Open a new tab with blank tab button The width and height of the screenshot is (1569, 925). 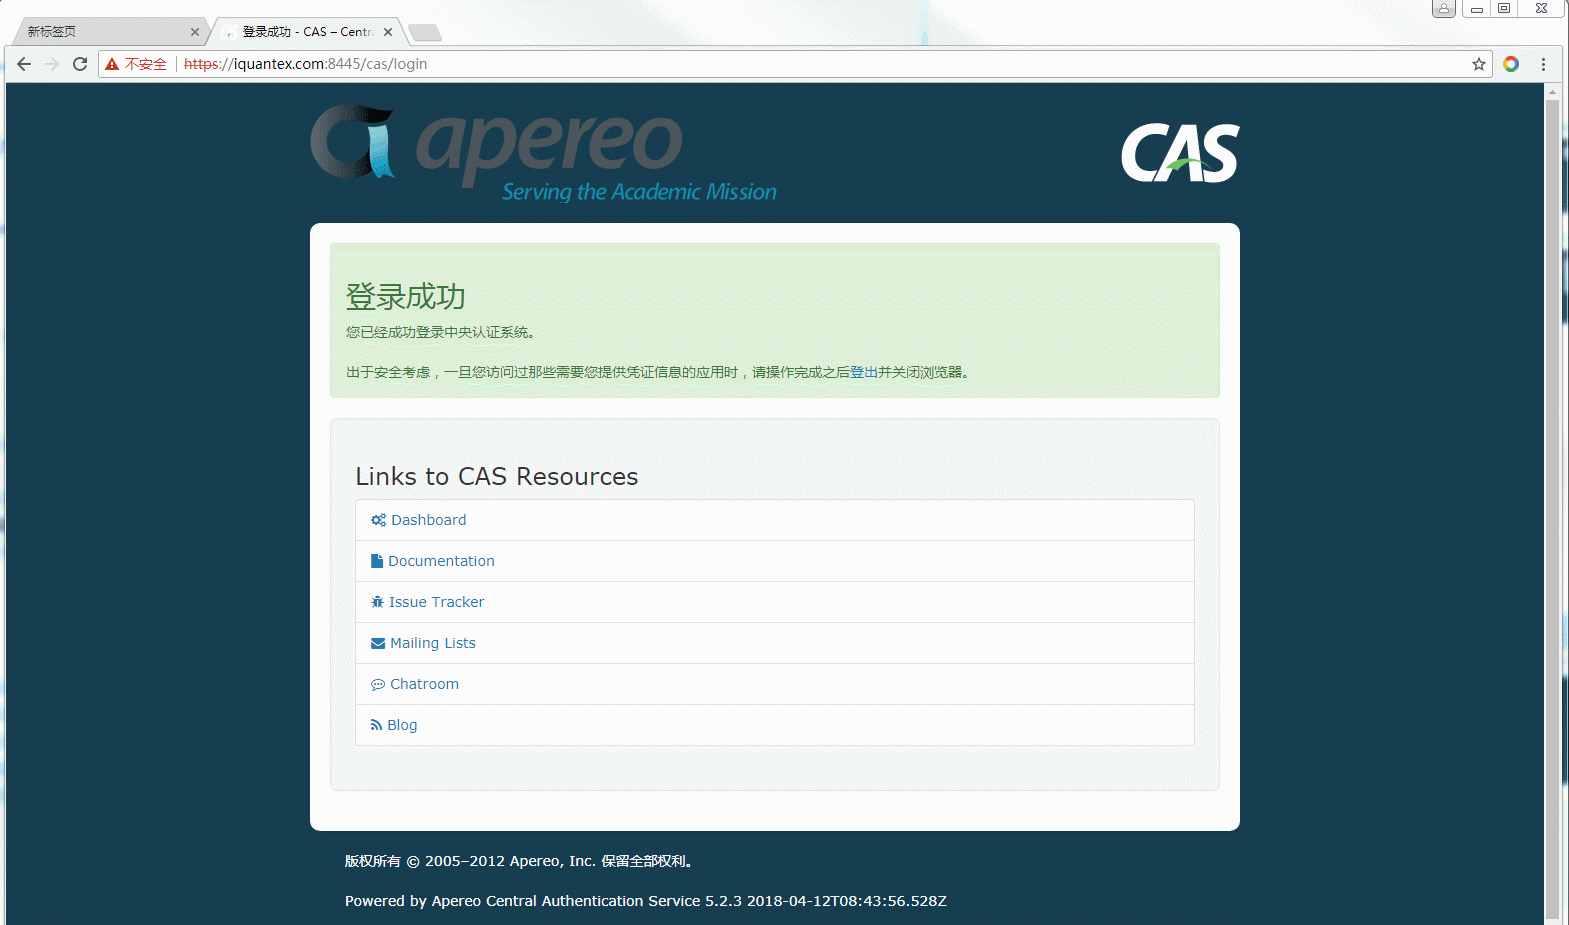tap(425, 33)
